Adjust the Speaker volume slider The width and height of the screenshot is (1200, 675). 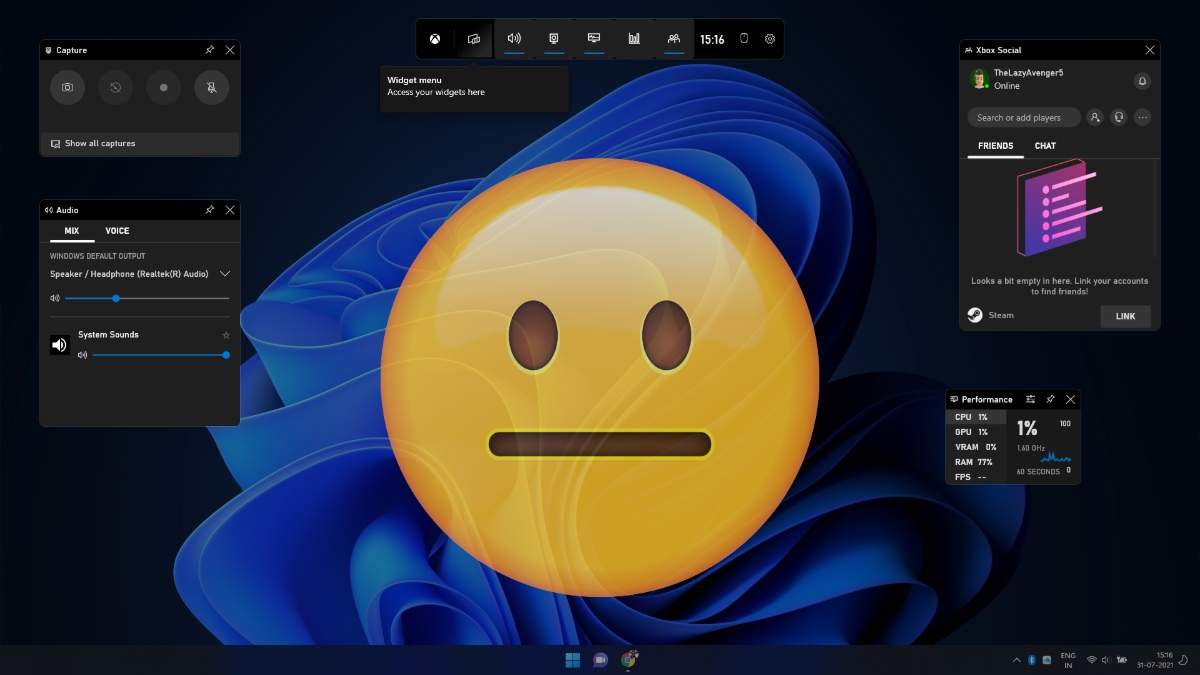pos(116,297)
